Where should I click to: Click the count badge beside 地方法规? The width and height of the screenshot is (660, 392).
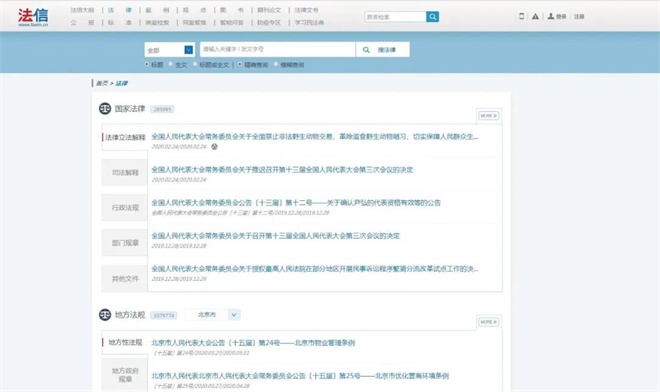[164, 315]
